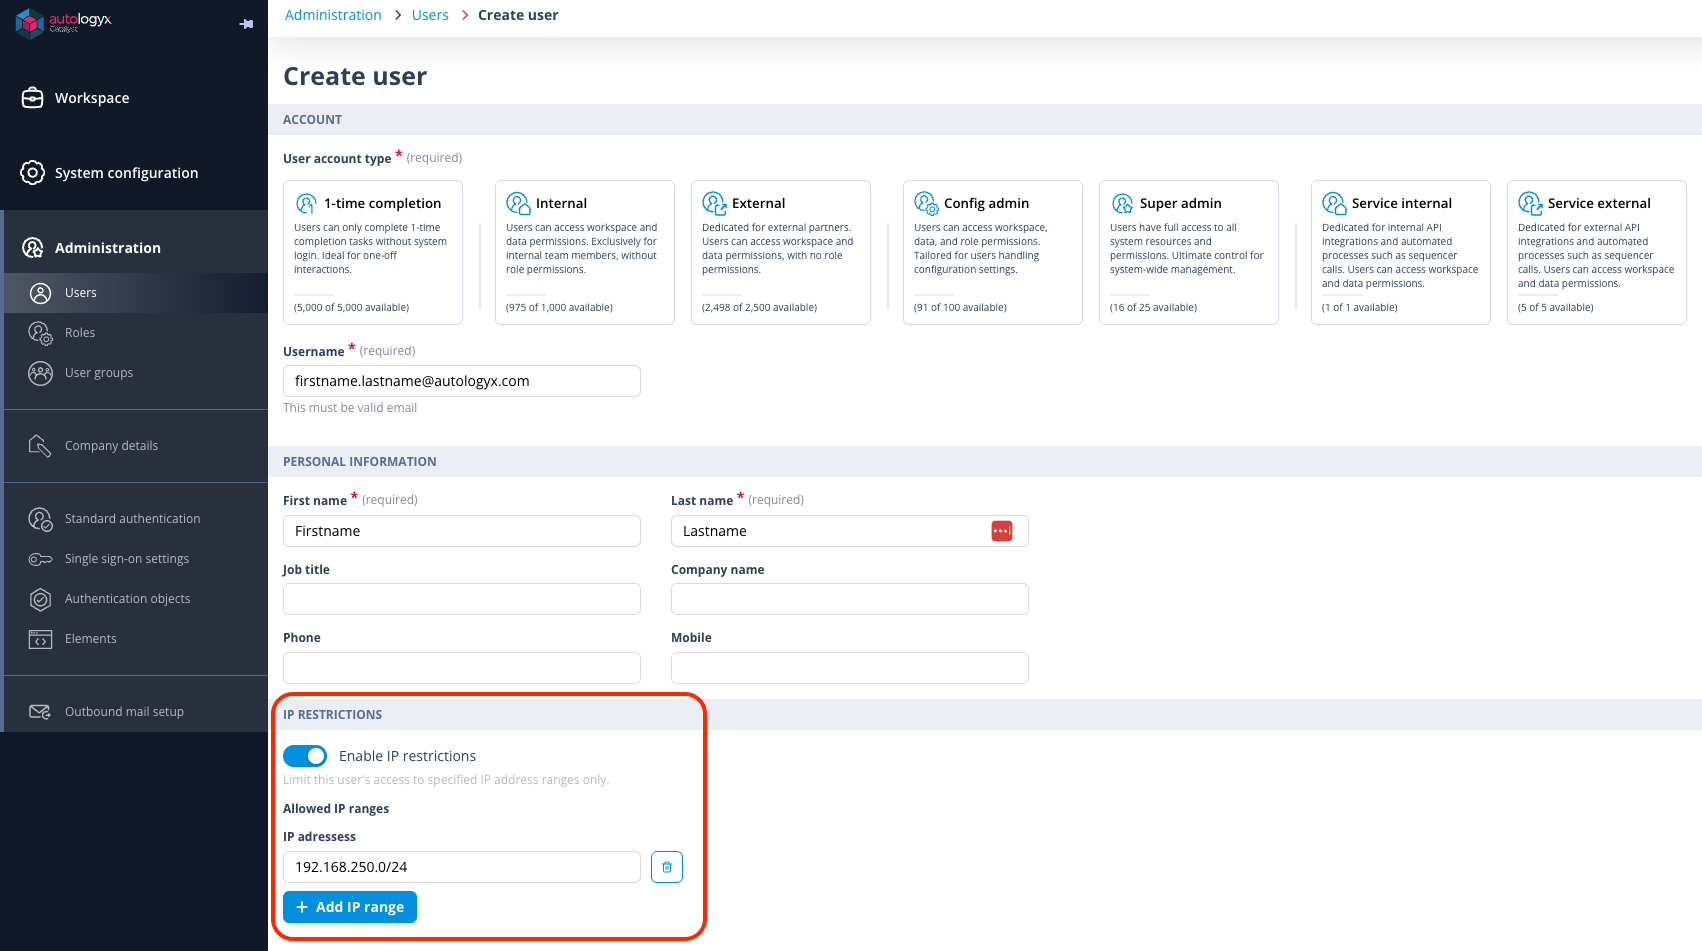The width and height of the screenshot is (1702, 951).
Task: Click the Outbound mail envelope icon
Action: (40, 712)
